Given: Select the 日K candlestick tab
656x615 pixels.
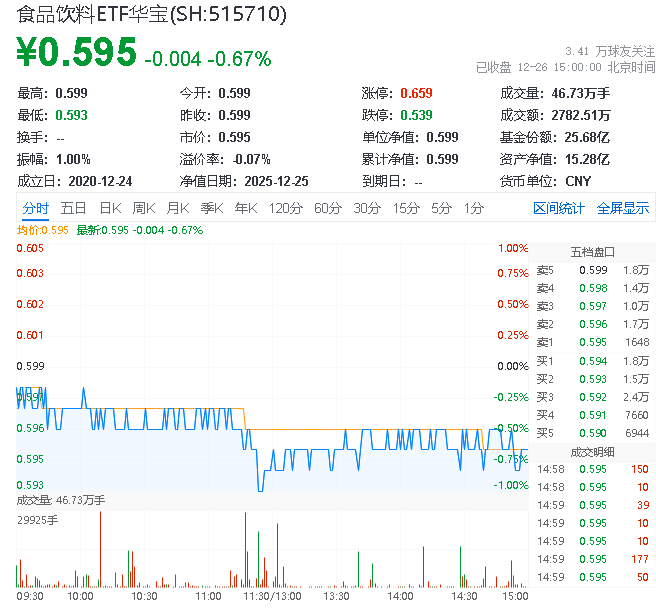Looking at the screenshot, I should pyautogui.click(x=110, y=208).
